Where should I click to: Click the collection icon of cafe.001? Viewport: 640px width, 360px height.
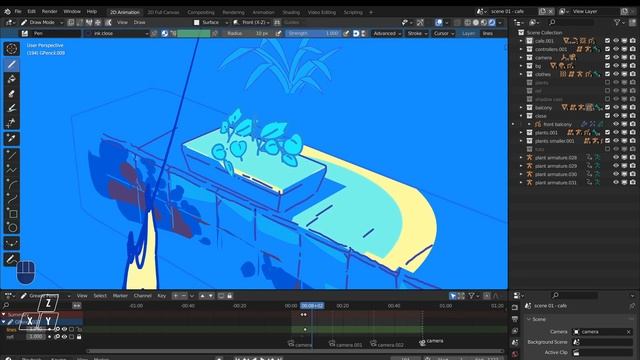pos(529,41)
